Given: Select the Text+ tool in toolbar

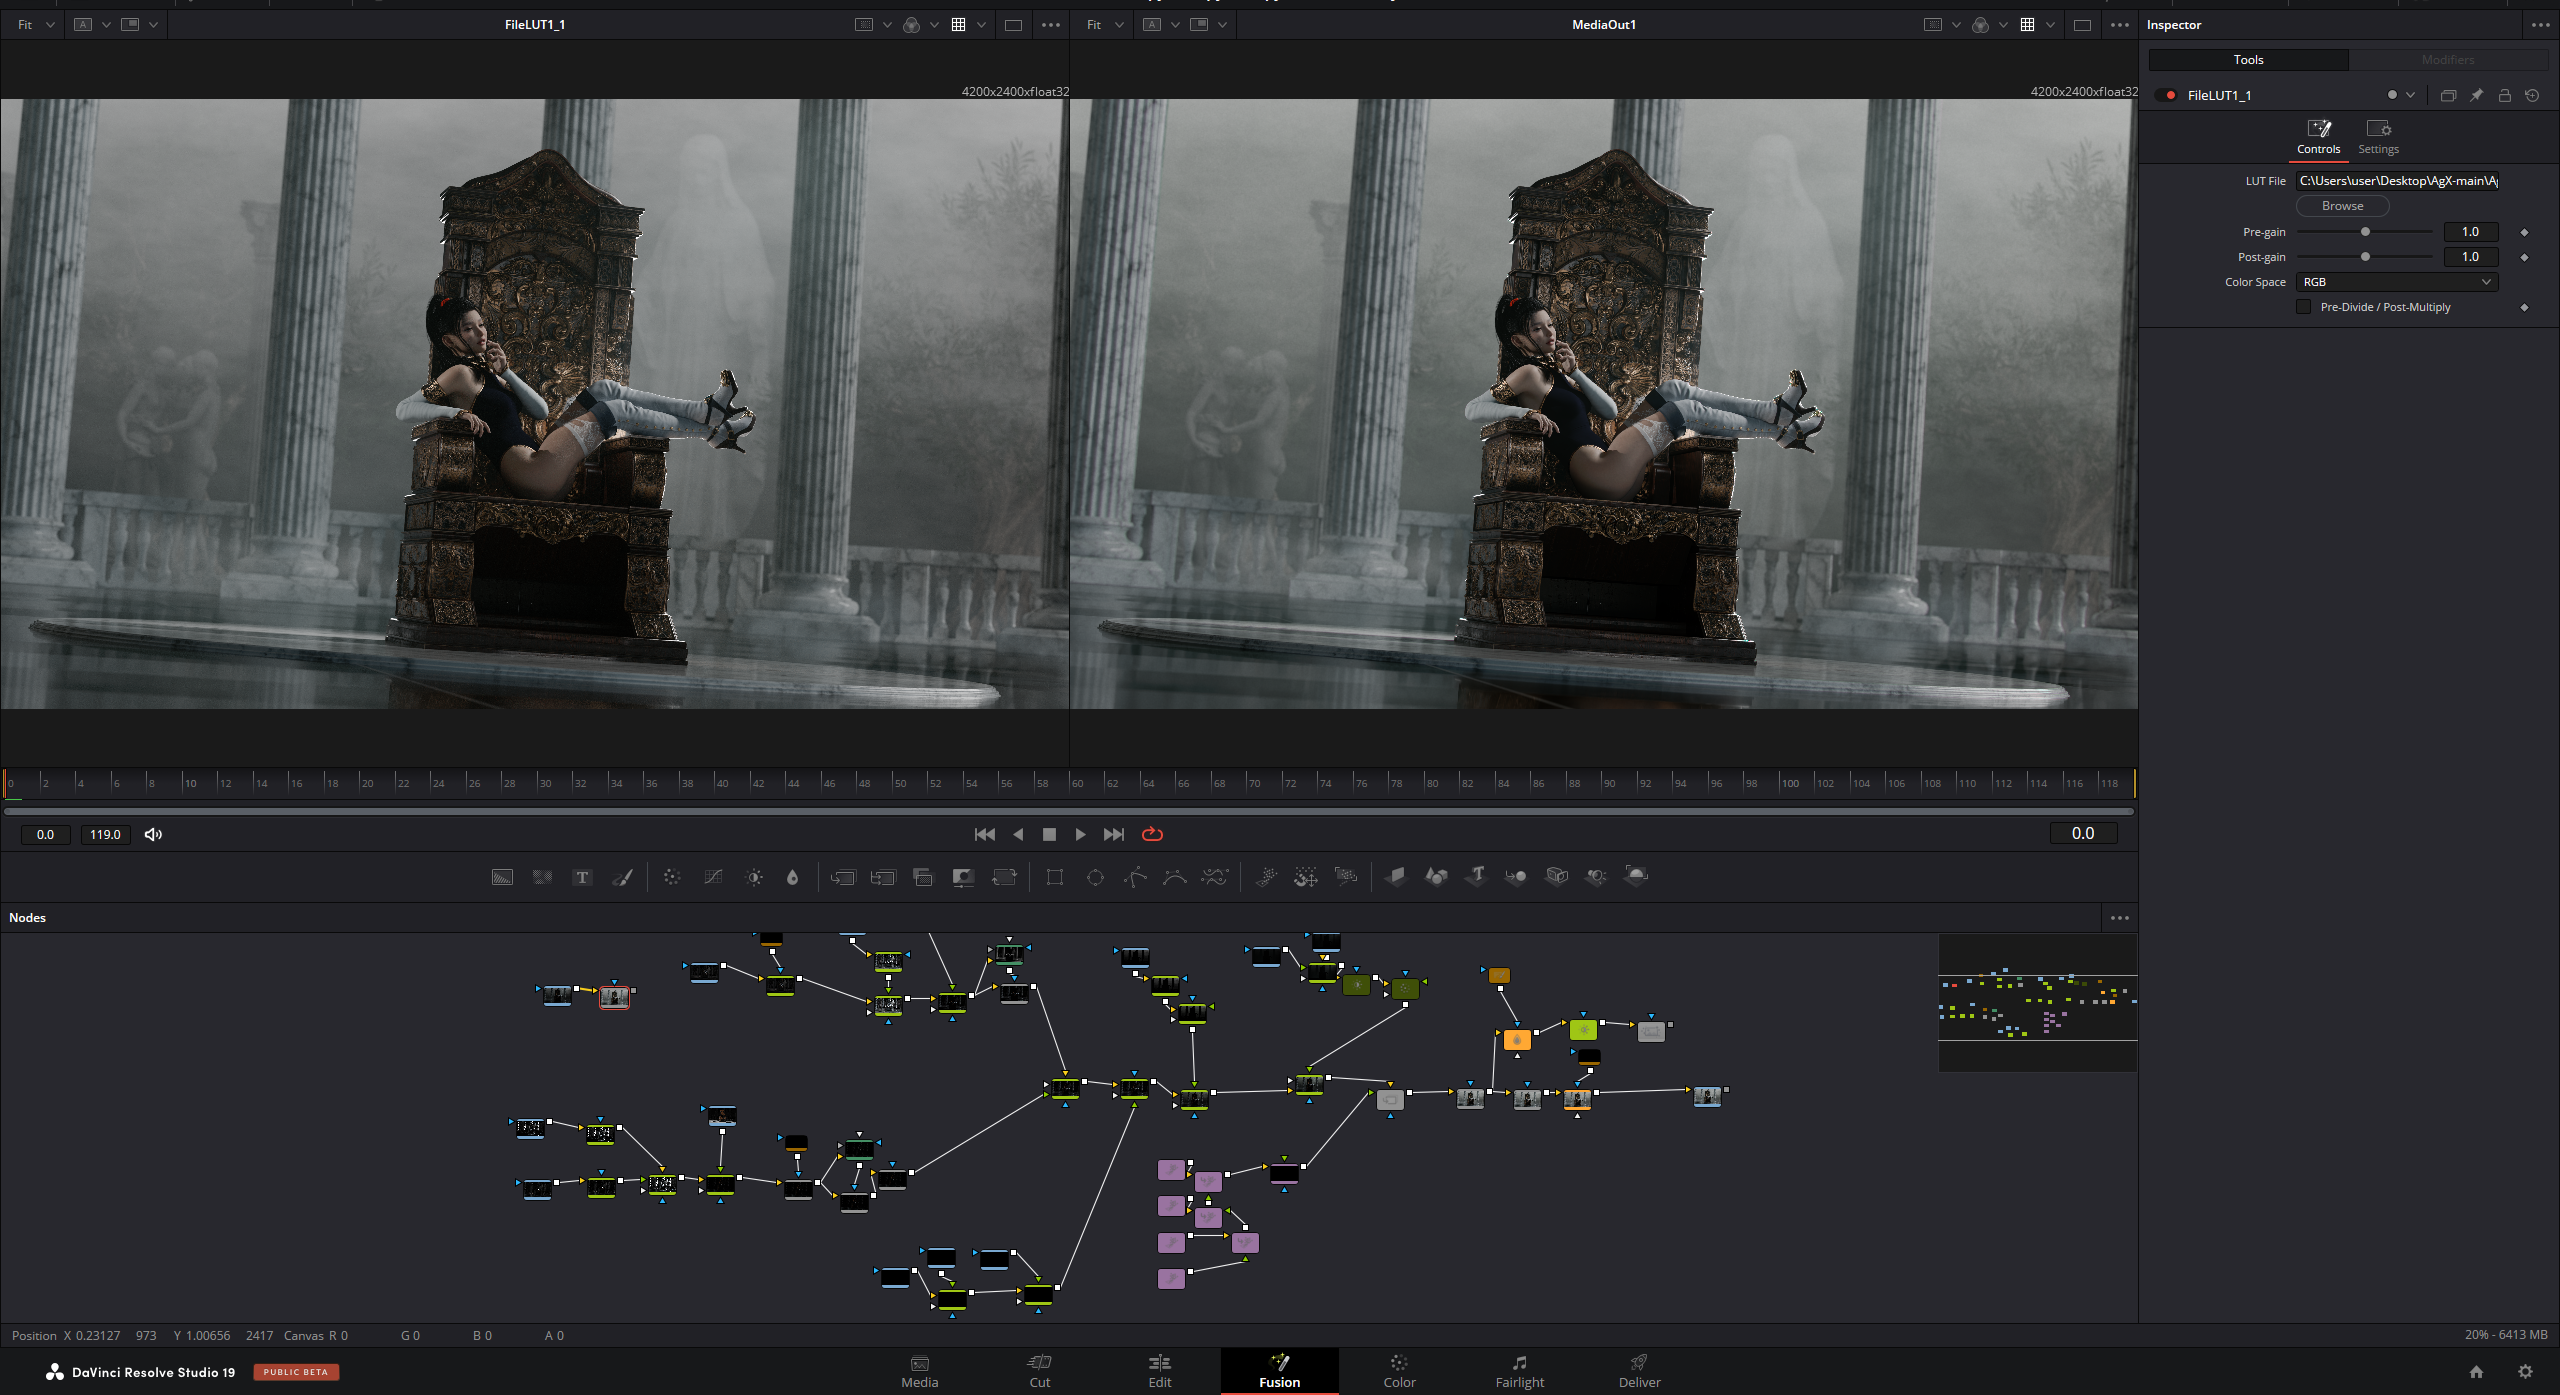Looking at the screenshot, I should pyautogui.click(x=582, y=878).
